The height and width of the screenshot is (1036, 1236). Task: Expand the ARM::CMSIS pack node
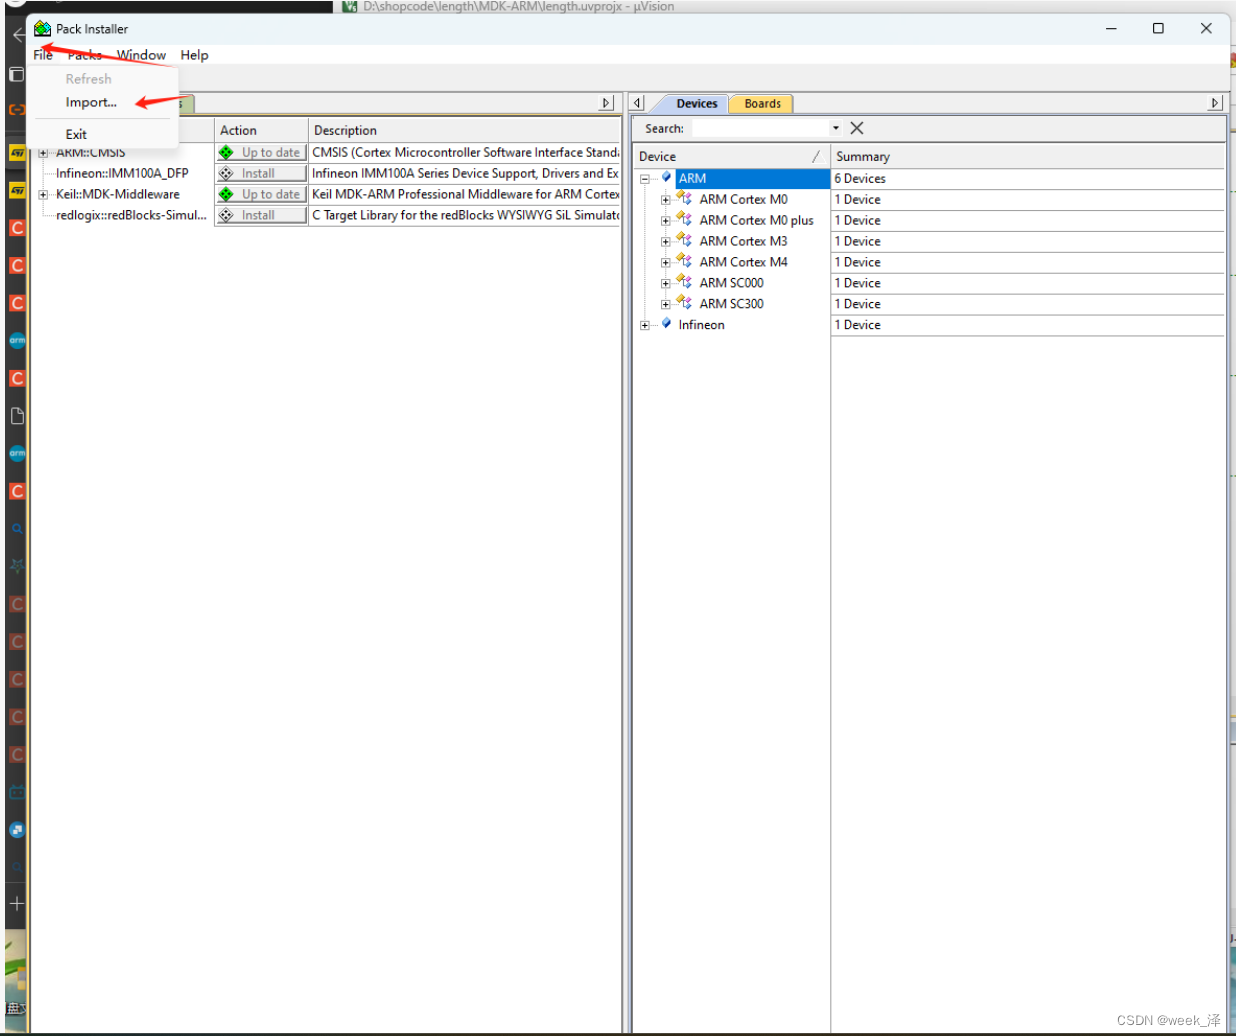tap(43, 153)
